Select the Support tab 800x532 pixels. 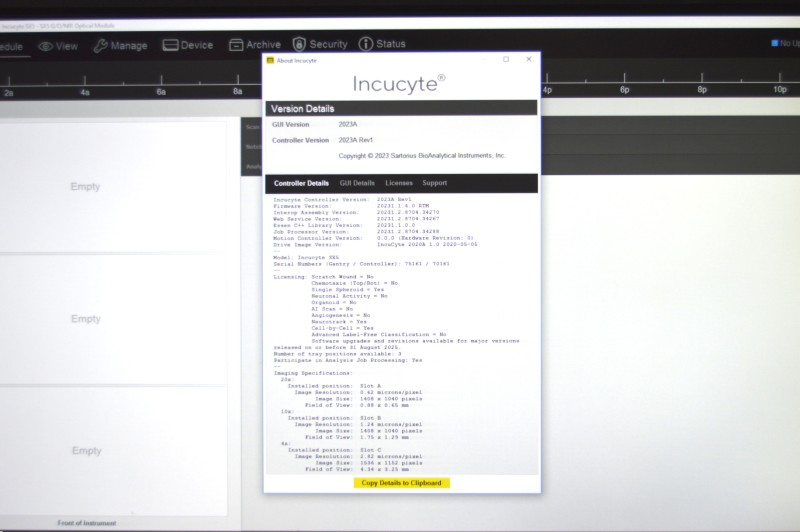tap(434, 183)
